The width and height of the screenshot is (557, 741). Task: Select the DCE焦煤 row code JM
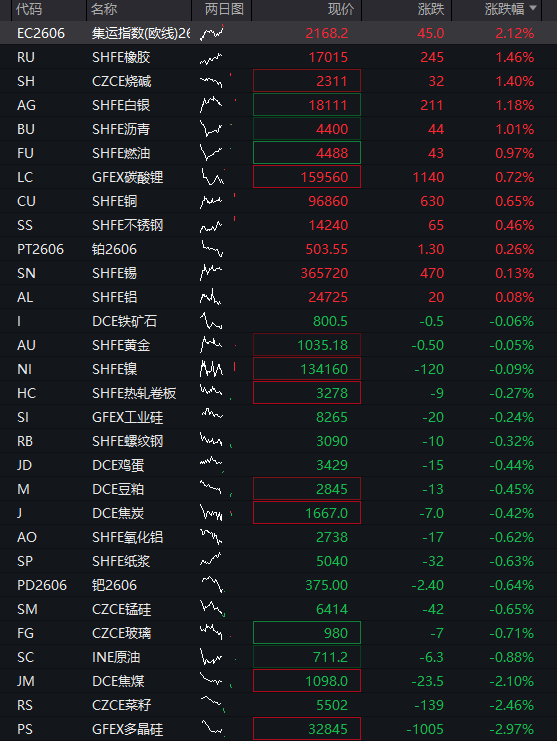coord(26,681)
